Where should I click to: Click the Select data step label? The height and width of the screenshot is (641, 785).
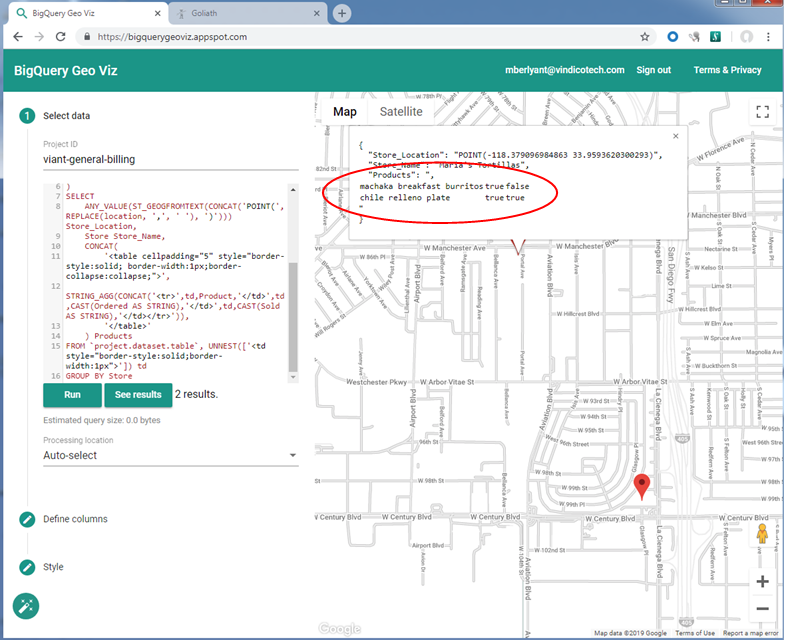click(x=67, y=116)
